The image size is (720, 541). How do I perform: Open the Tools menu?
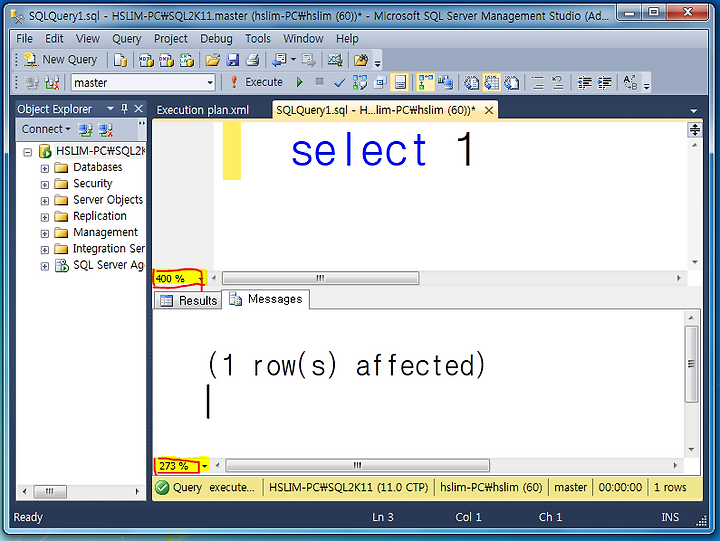258,39
